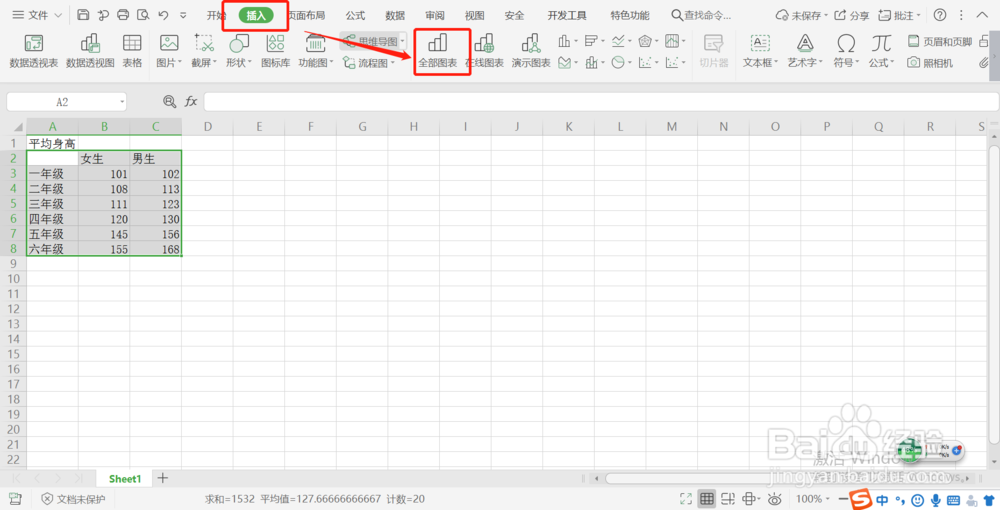Click the 页眉和页脚 header and footer button
The image size is (1000, 510).
coord(940,41)
